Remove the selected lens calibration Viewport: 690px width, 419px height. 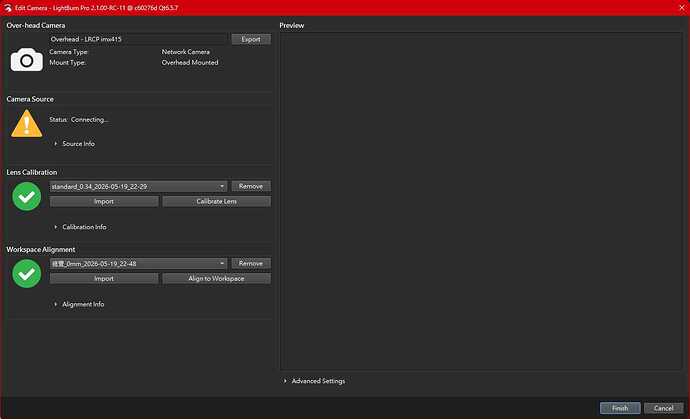(x=251, y=186)
